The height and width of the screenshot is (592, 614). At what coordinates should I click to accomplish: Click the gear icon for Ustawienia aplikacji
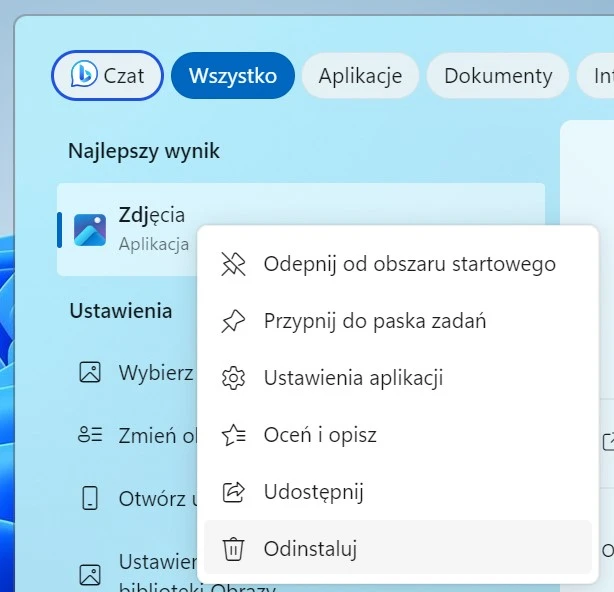(x=233, y=378)
